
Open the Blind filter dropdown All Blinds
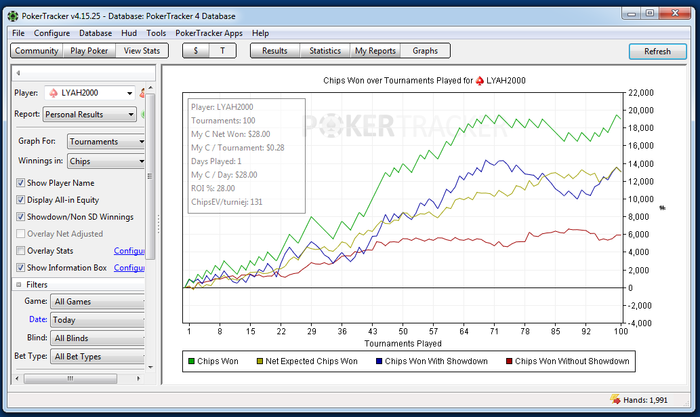[x=98, y=338]
